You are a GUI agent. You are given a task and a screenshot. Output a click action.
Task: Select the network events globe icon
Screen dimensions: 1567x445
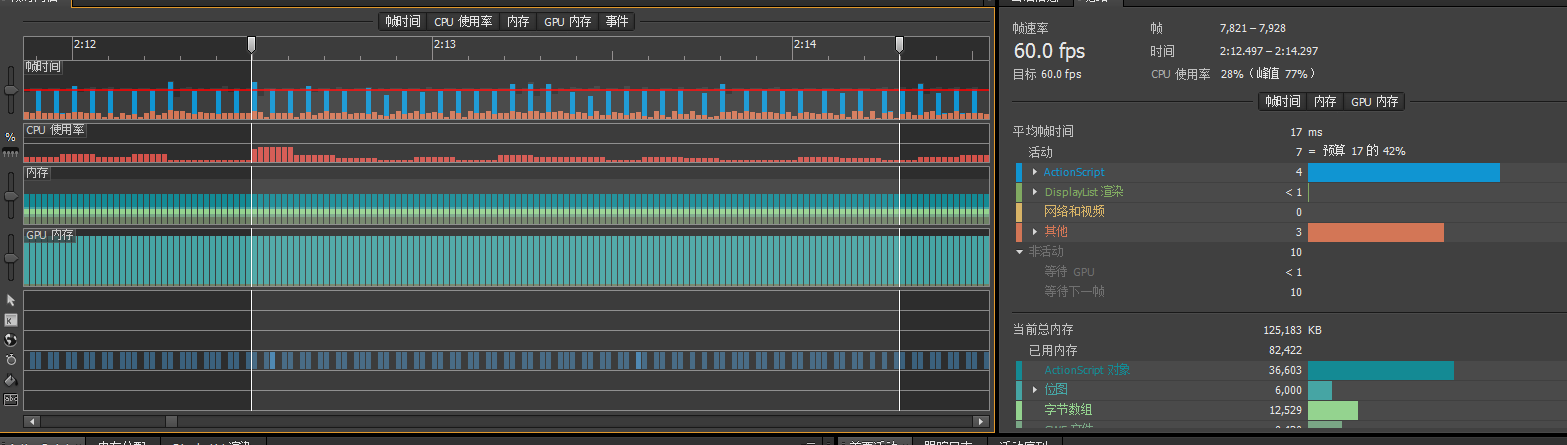(11, 340)
